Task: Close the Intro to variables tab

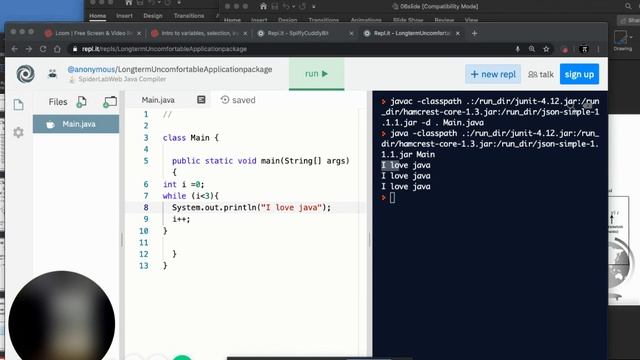Action: (245, 33)
